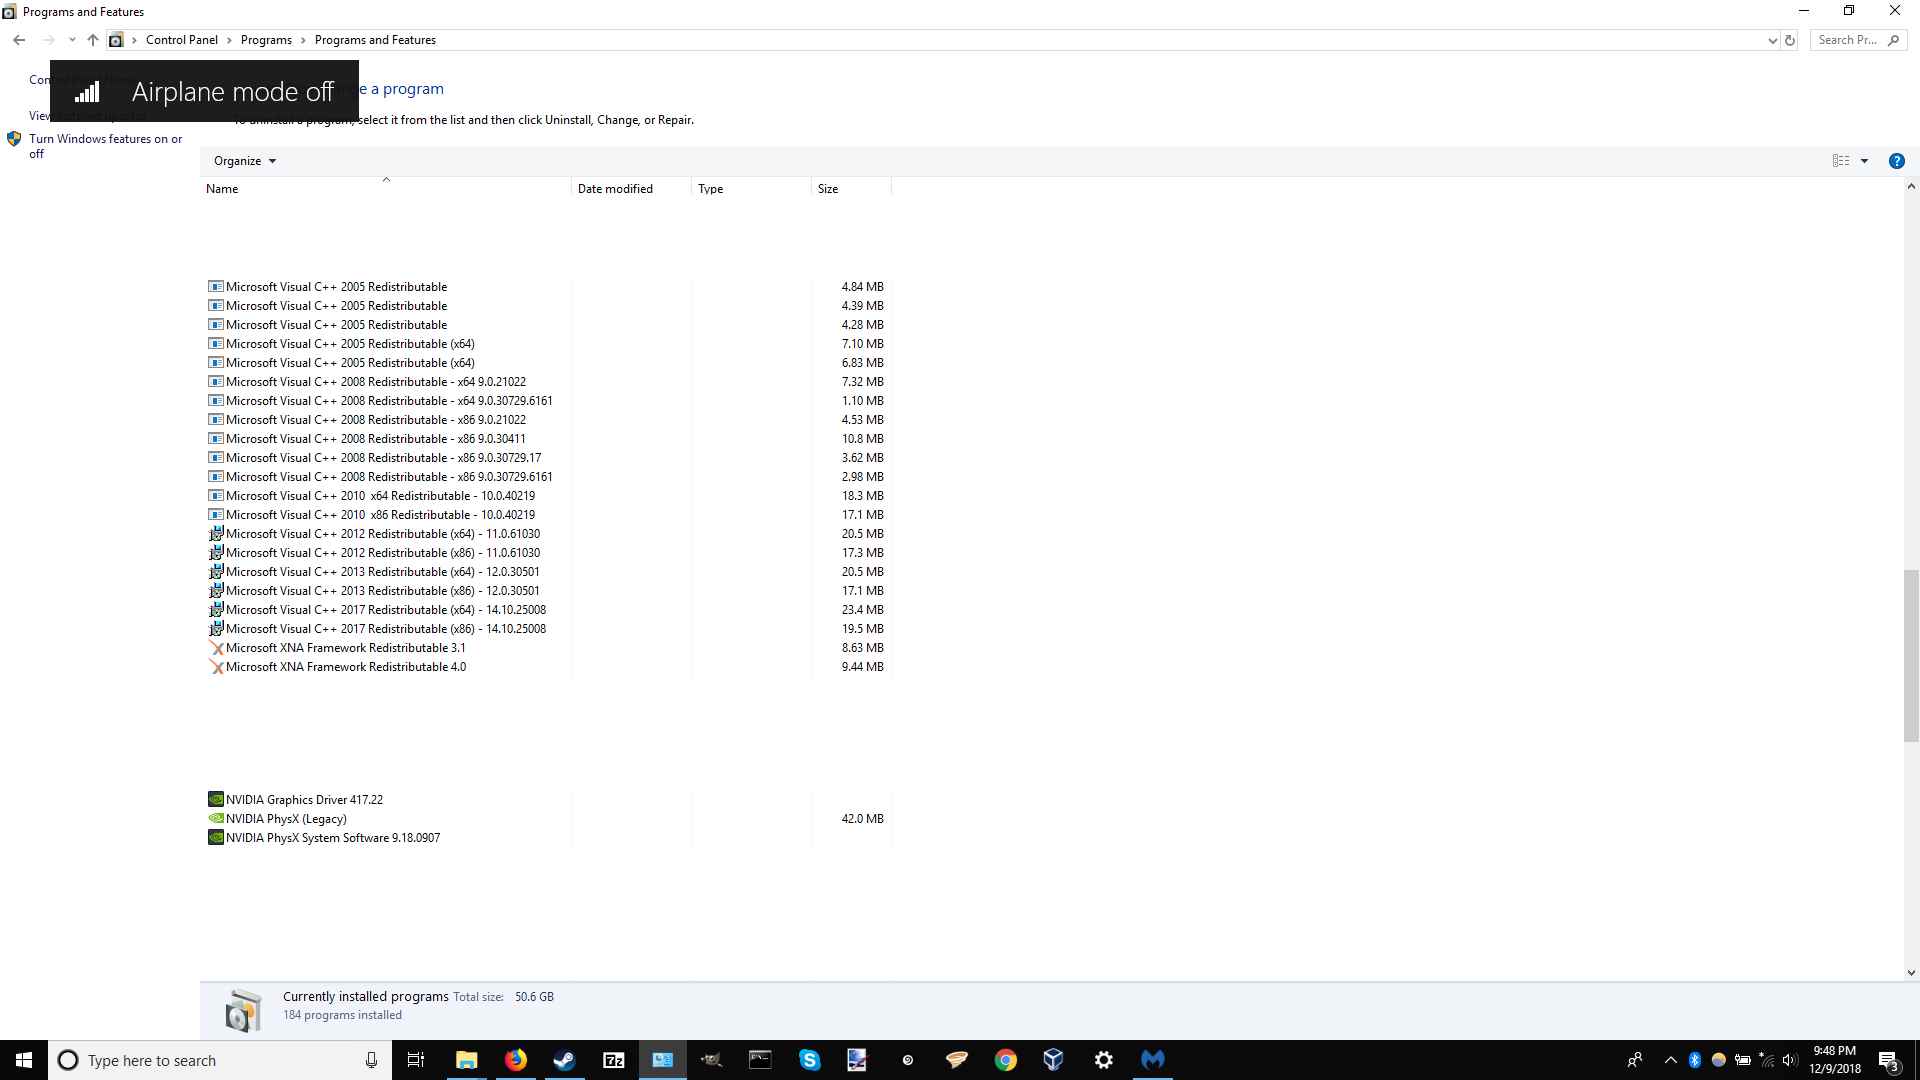Sort by the Size column header
Viewport: 1920px width, 1080px height.
851,189
